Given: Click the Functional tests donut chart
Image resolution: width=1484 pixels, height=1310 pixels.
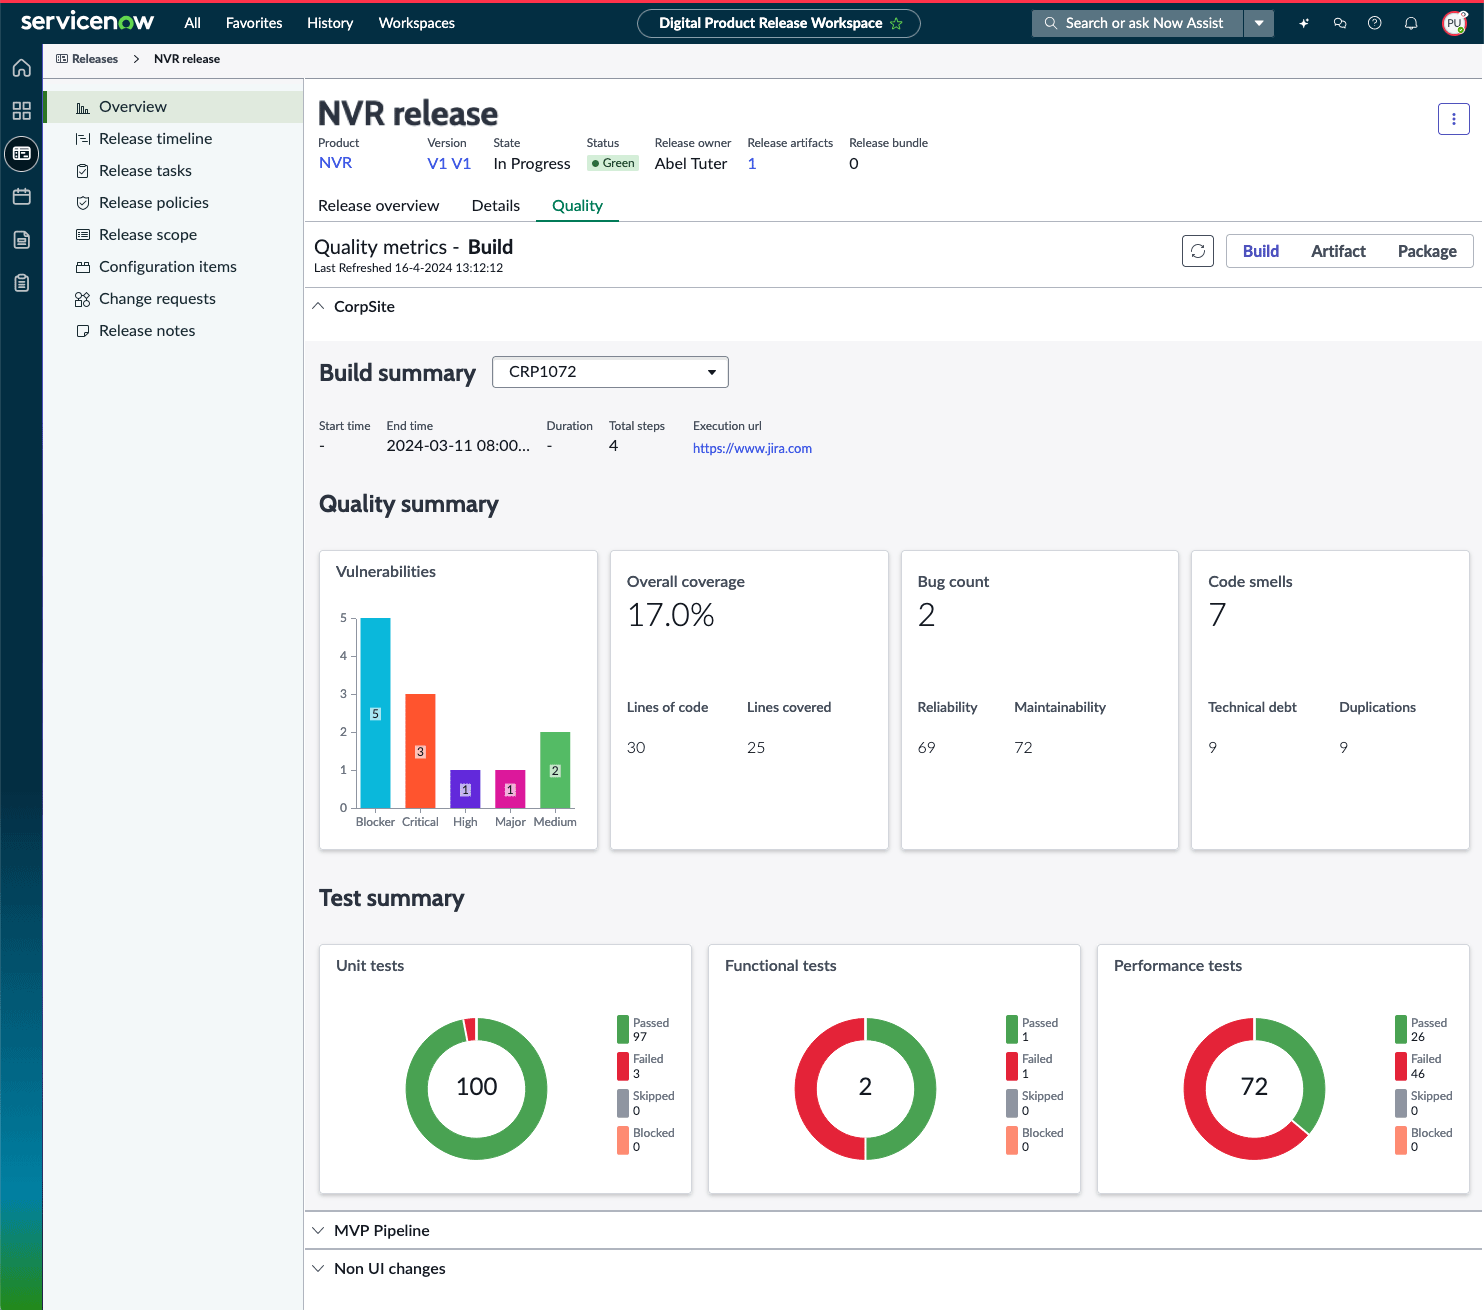Looking at the screenshot, I should [865, 1088].
